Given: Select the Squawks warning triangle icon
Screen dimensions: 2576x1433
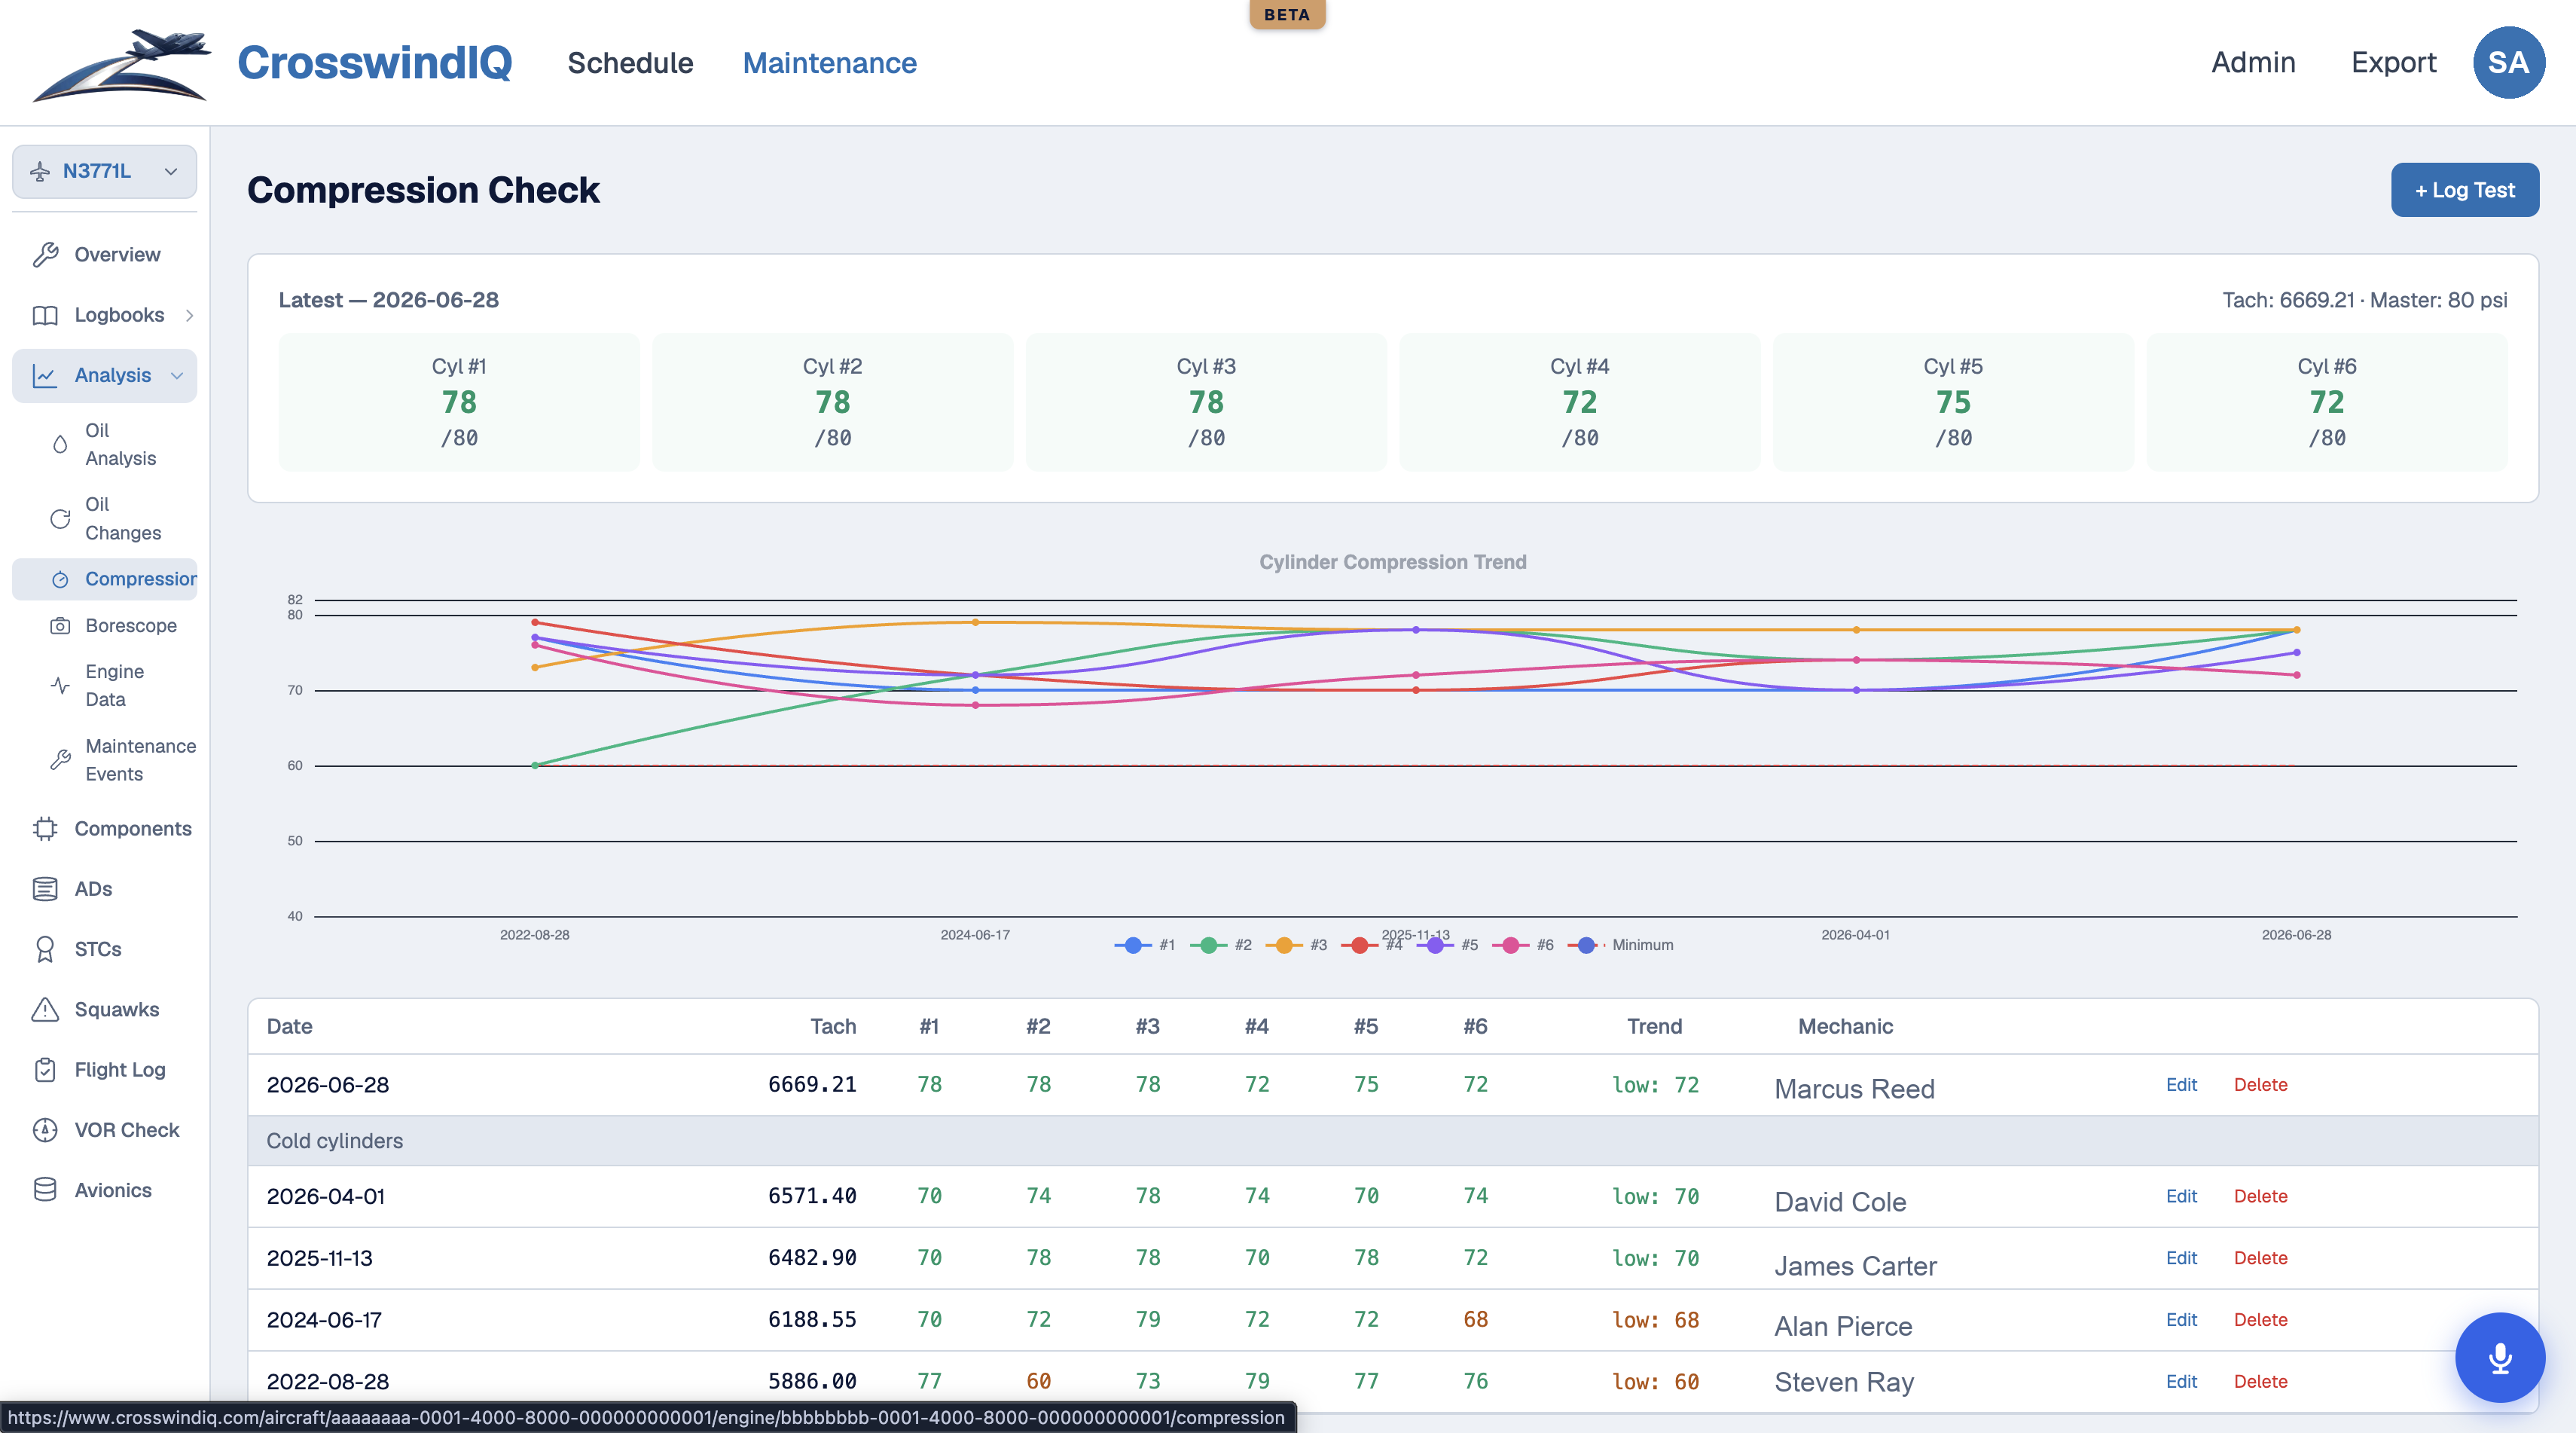Looking at the screenshot, I should tap(45, 1009).
